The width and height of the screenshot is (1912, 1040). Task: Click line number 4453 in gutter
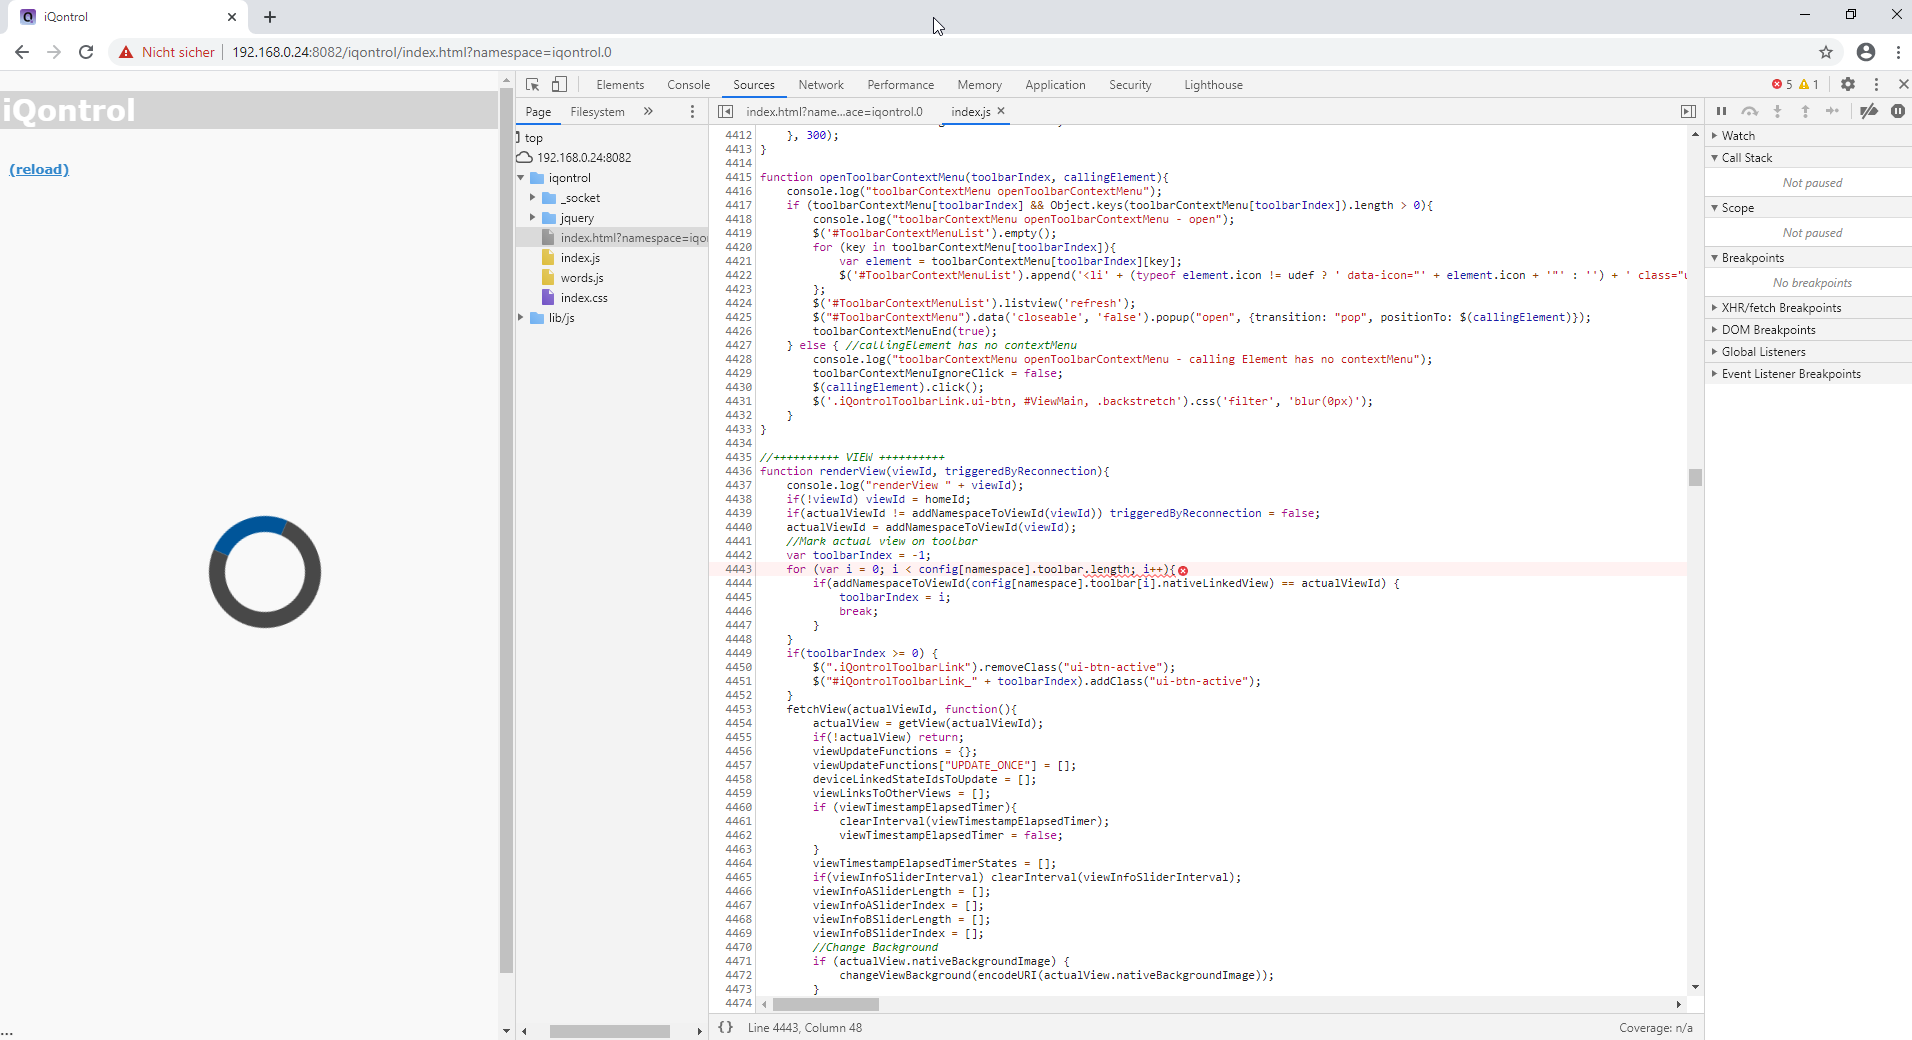738,709
